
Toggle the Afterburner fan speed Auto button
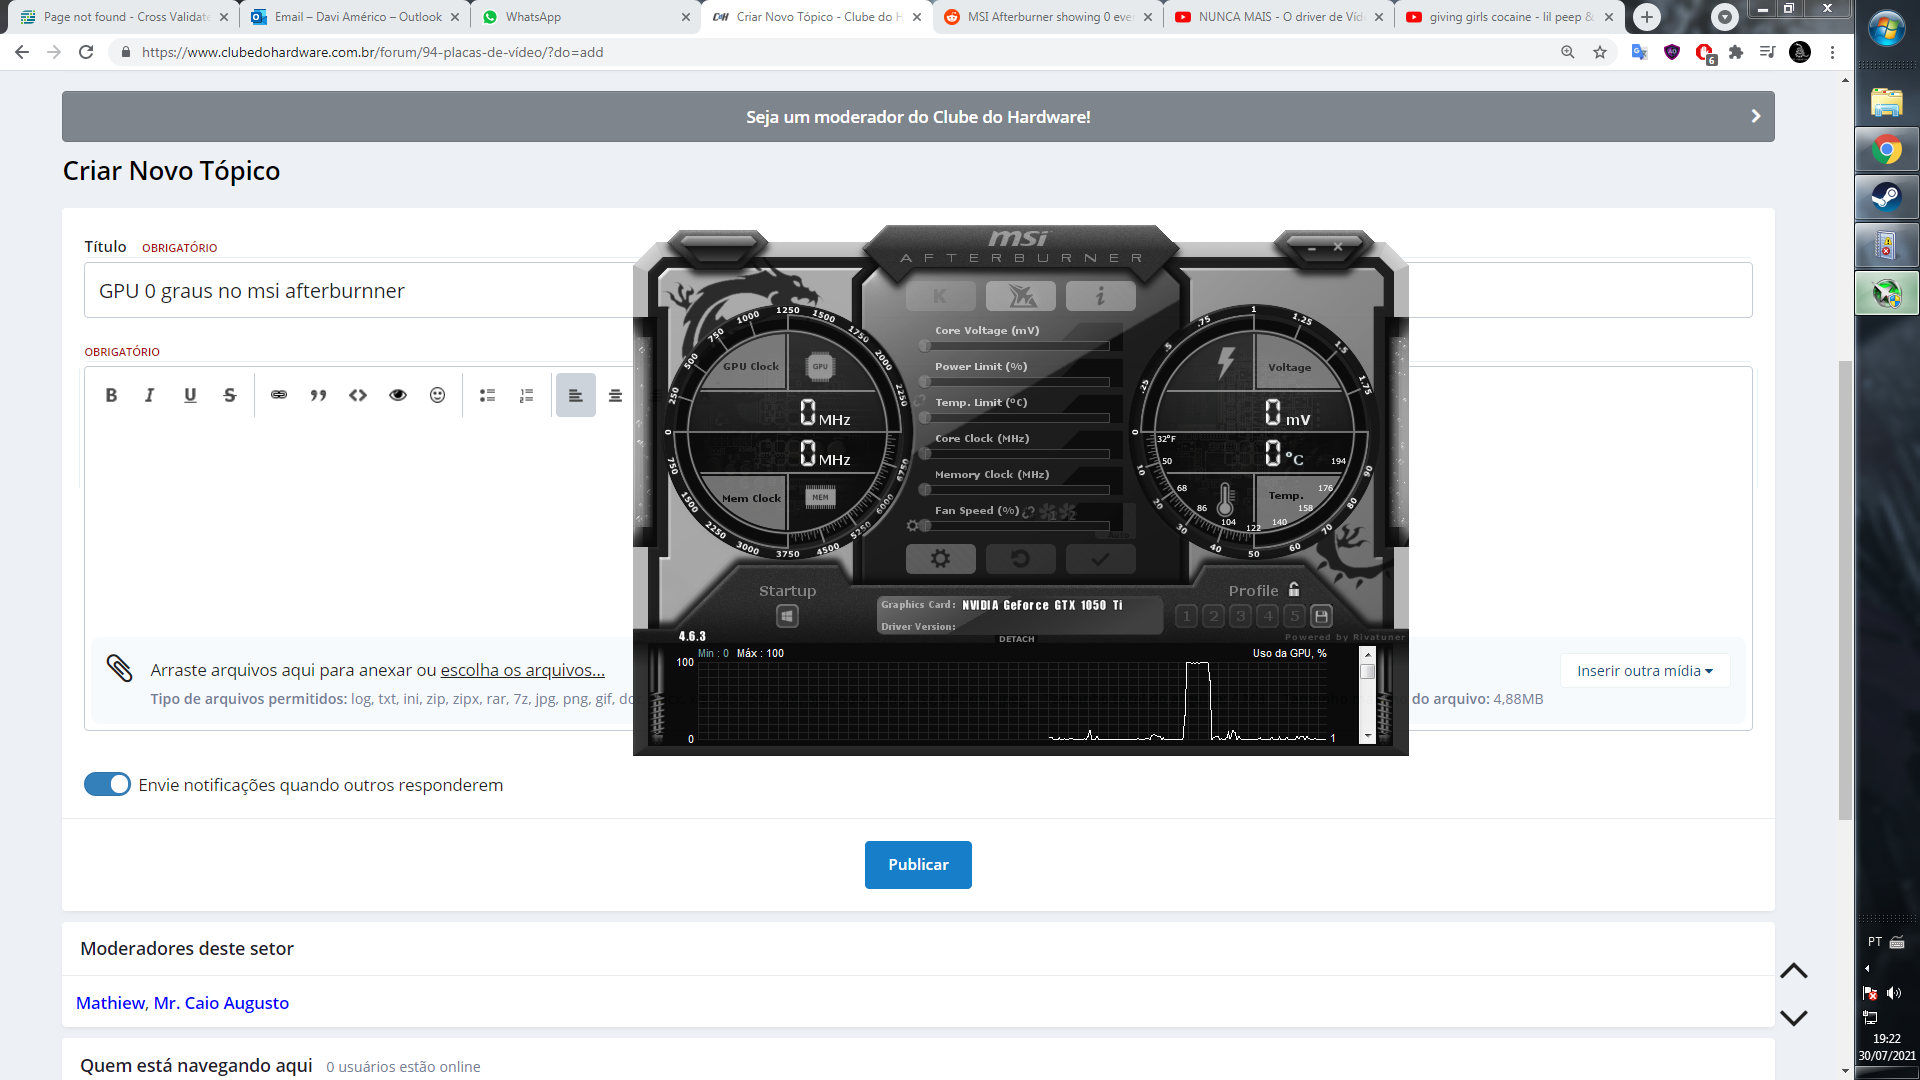coord(1119,535)
